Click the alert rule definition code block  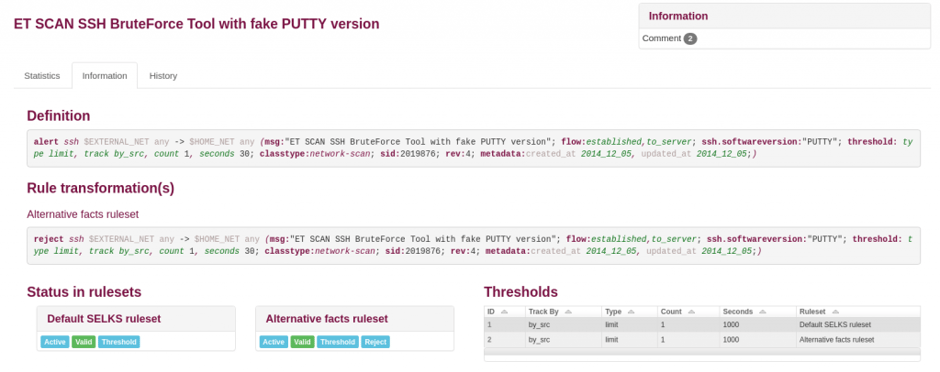click(474, 148)
